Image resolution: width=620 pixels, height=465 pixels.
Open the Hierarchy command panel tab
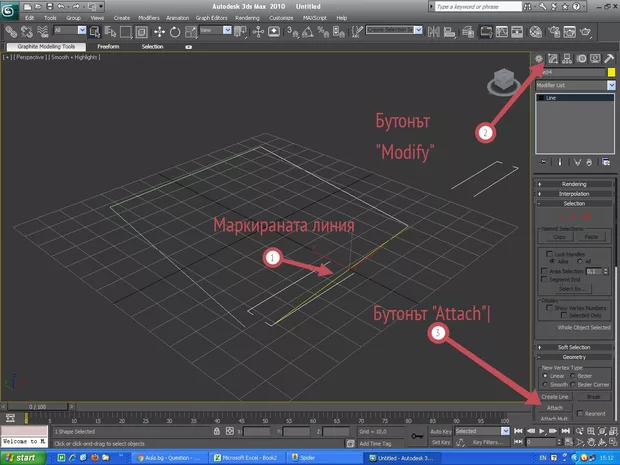(564, 59)
